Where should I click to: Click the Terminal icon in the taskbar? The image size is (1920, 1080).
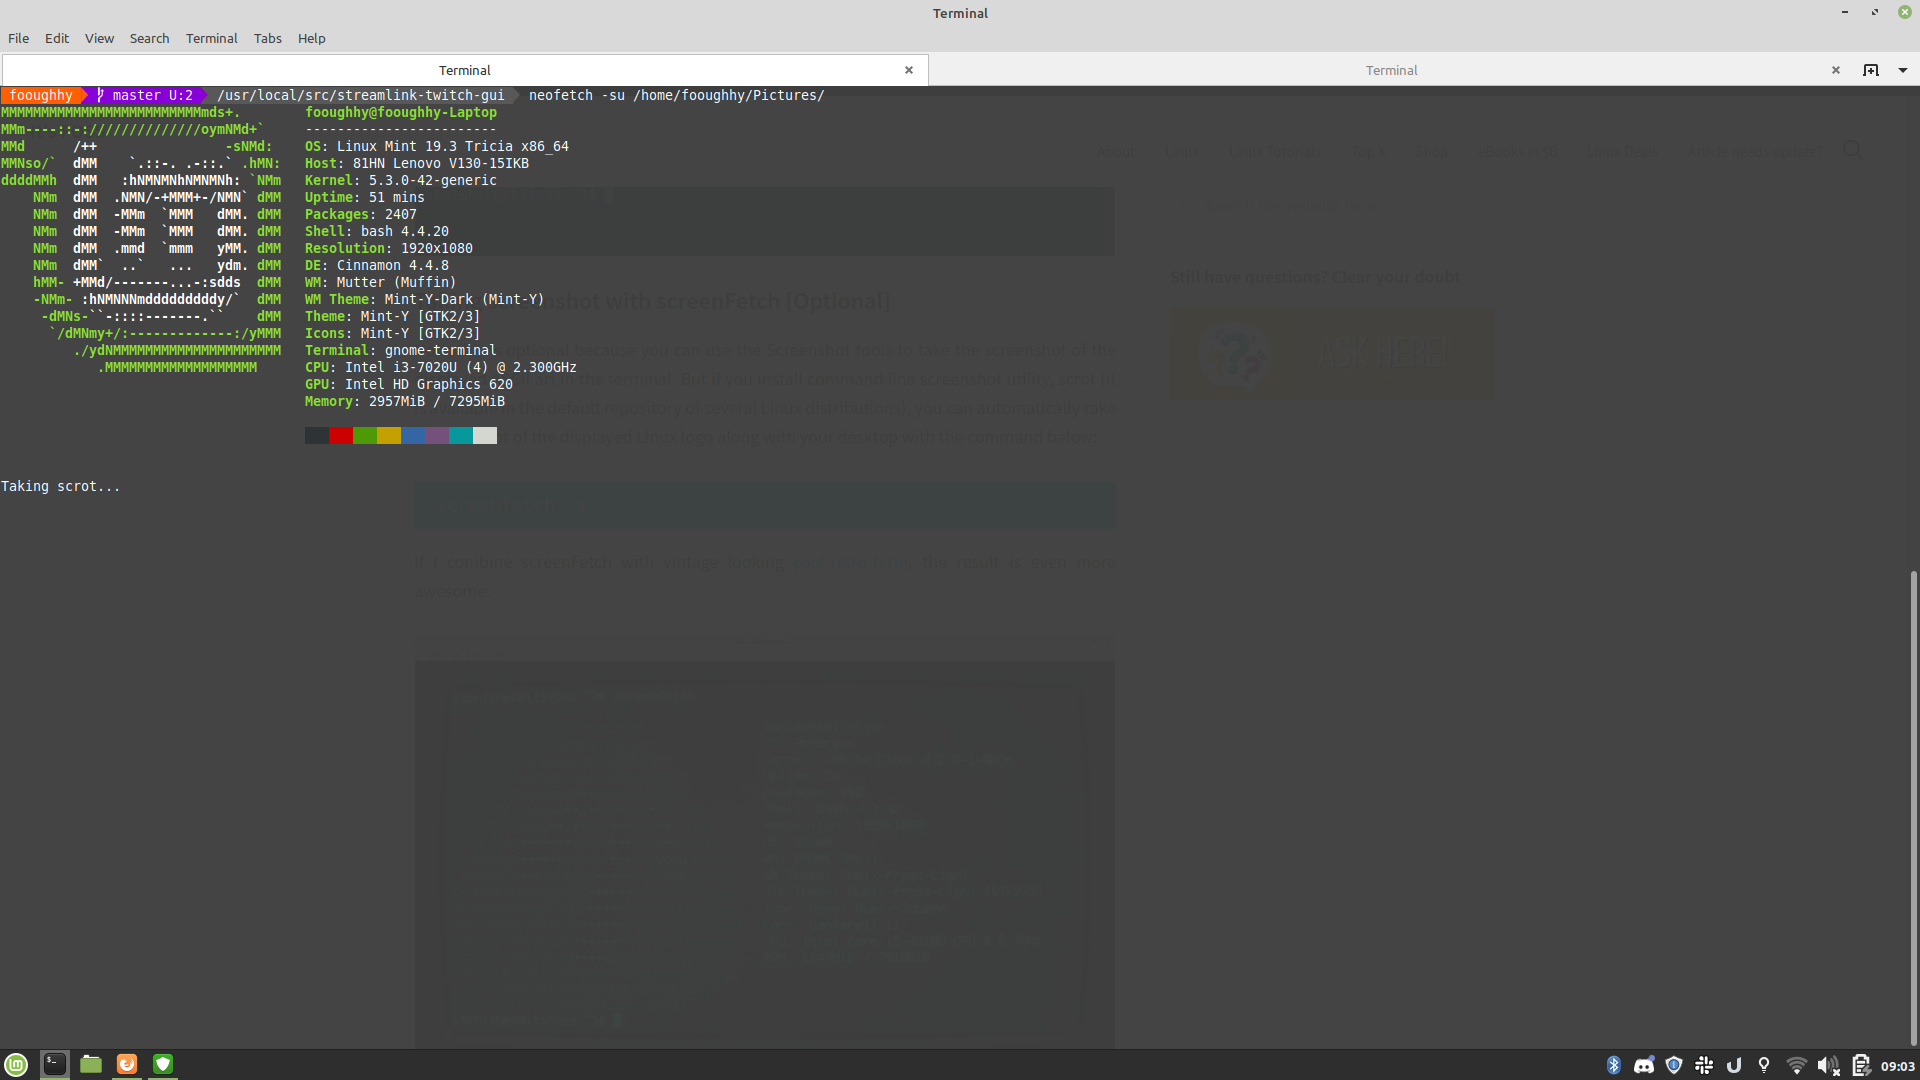tap(55, 1064)
